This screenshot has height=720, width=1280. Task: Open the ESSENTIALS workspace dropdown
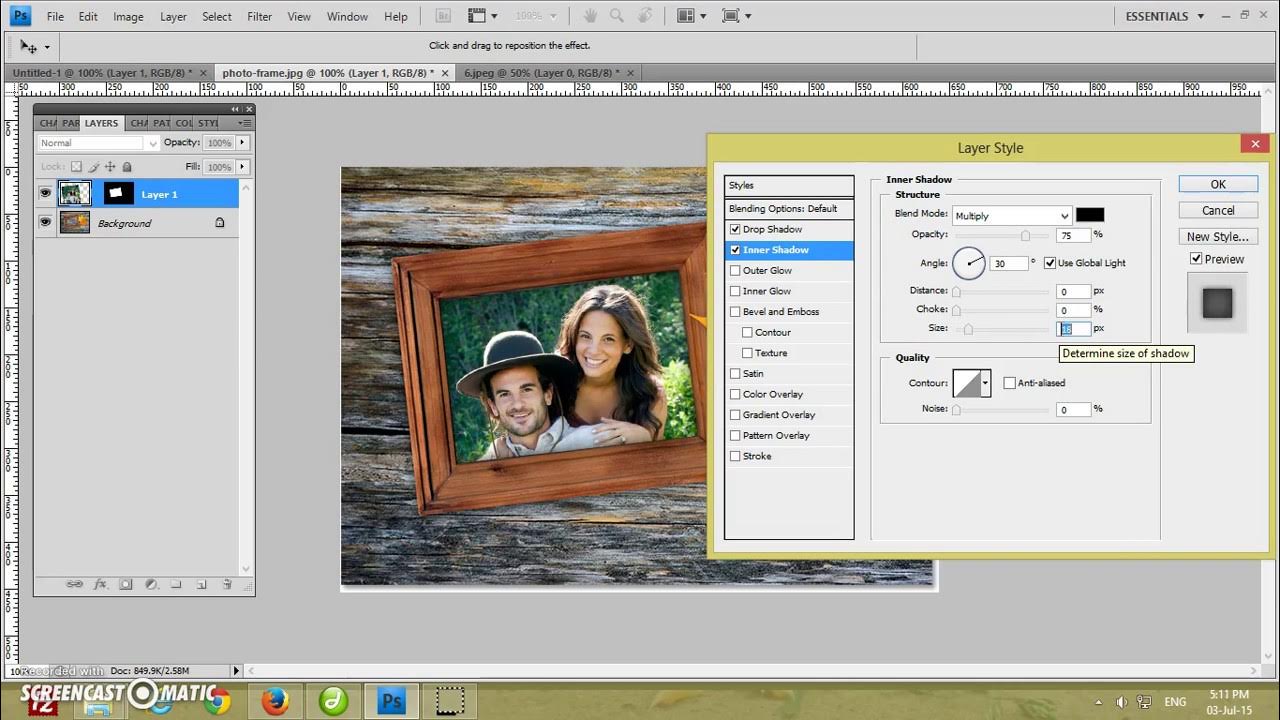coord(1163,16)
